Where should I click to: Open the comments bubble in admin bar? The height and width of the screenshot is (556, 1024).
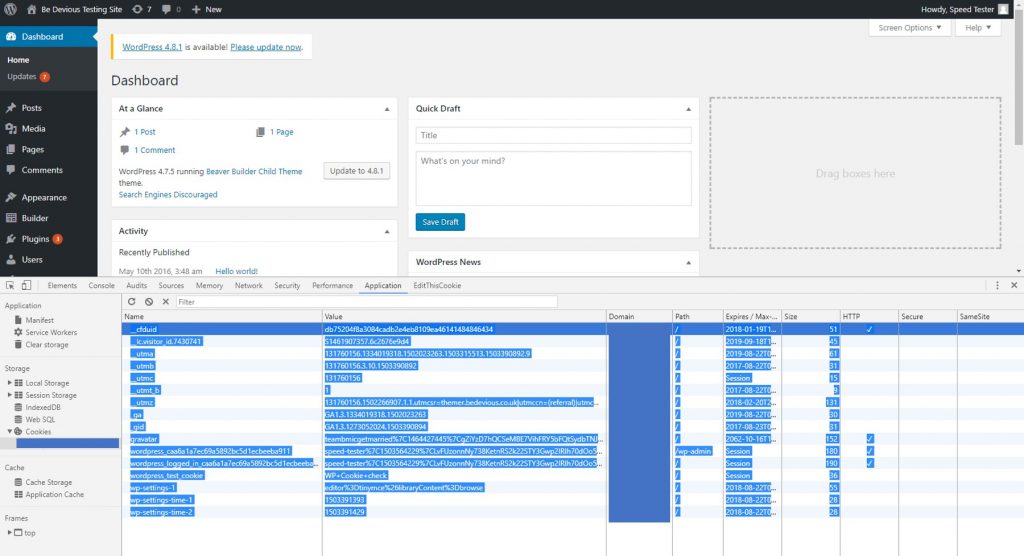[x=171, y=9]
